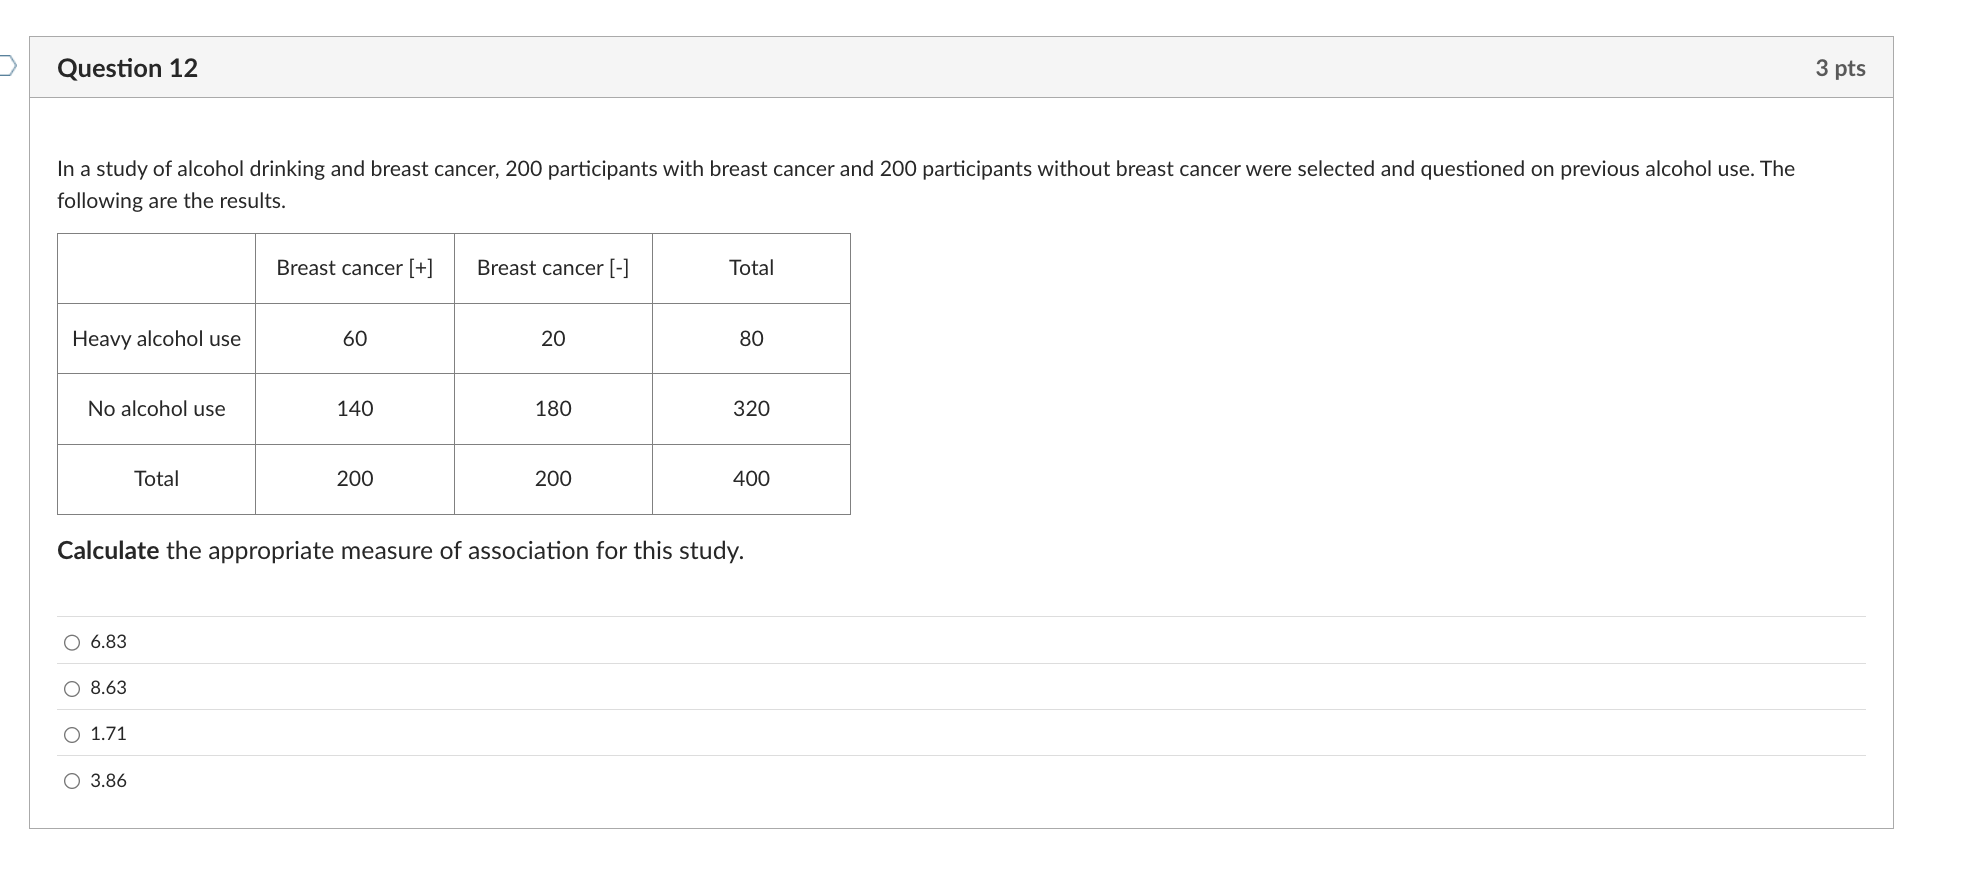The height and width of the screenshot is (878, 1980).
Task: Click the study description paragraph
Action: (900, 184)
